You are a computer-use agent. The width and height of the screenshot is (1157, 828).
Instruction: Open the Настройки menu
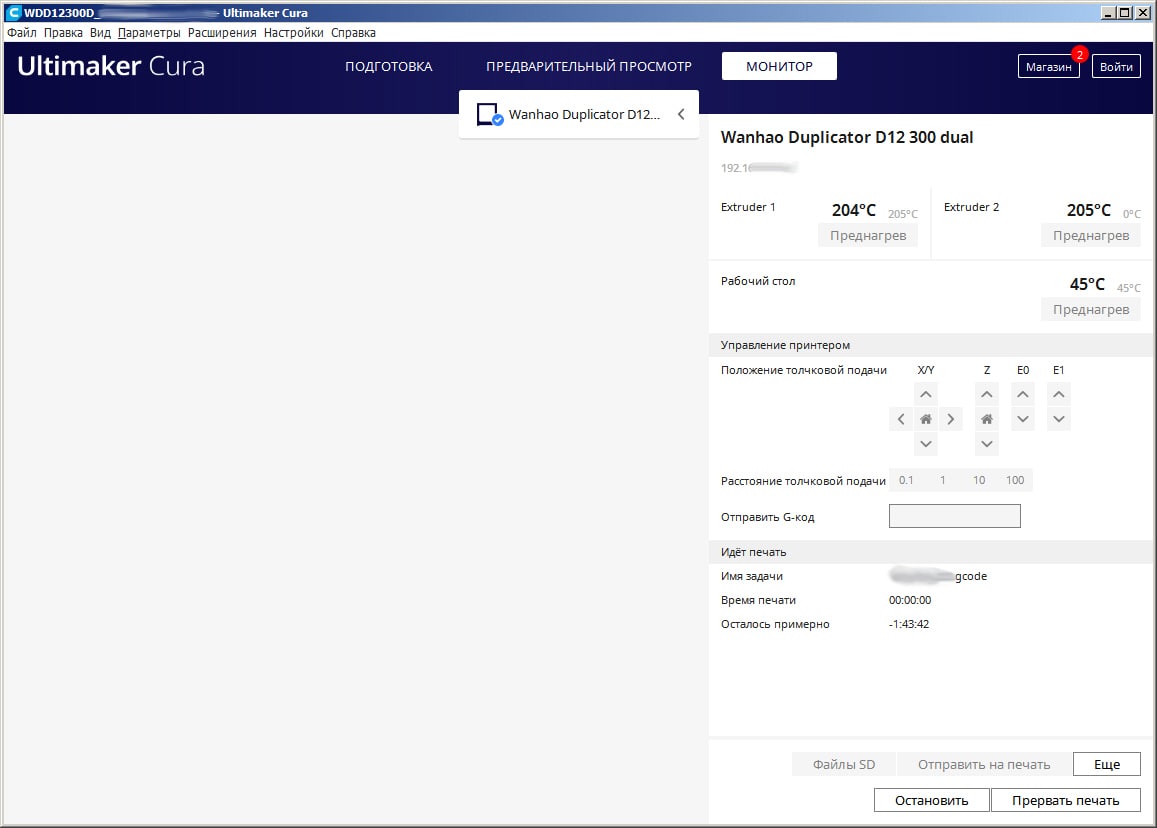coord(294,32)
